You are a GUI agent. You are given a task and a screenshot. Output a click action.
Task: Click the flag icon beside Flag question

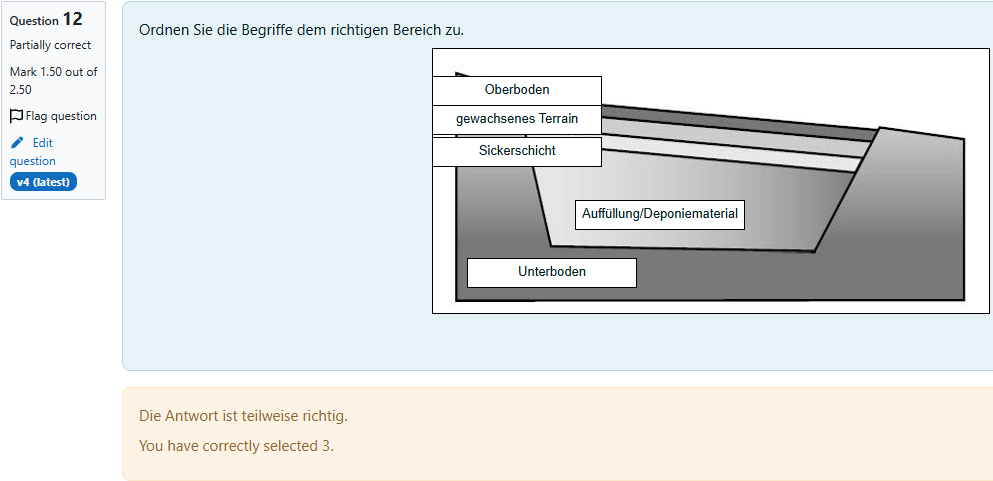pos(16,116)
